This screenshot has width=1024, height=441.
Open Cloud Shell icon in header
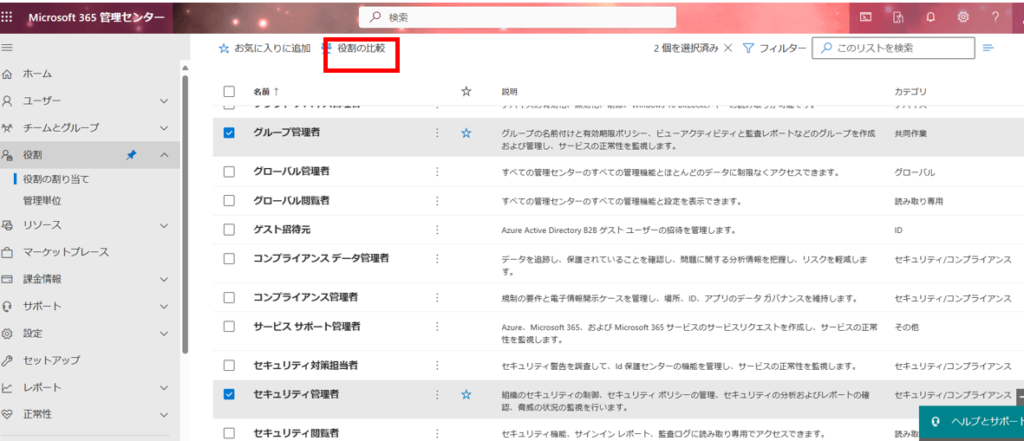(866, 17)
